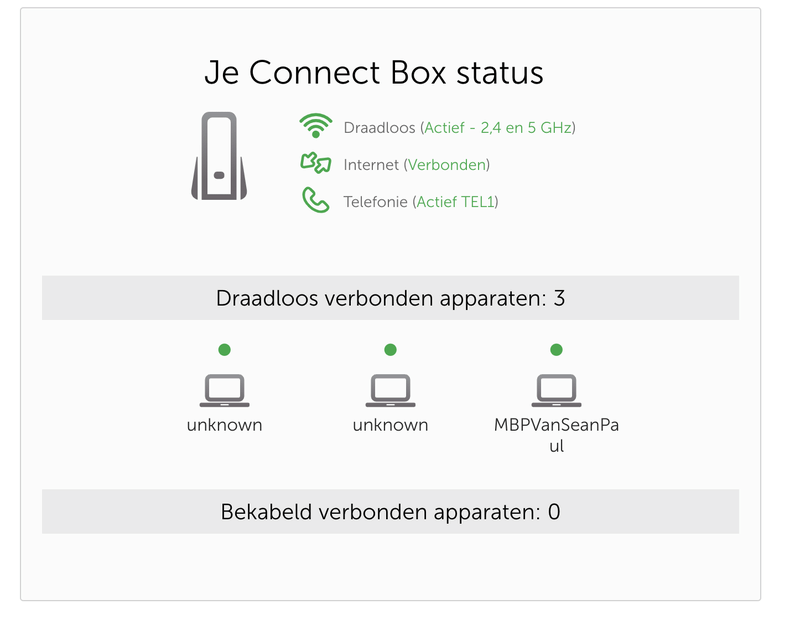
Task: Click the Internet connection arrows icon
Action: point(315,164)
